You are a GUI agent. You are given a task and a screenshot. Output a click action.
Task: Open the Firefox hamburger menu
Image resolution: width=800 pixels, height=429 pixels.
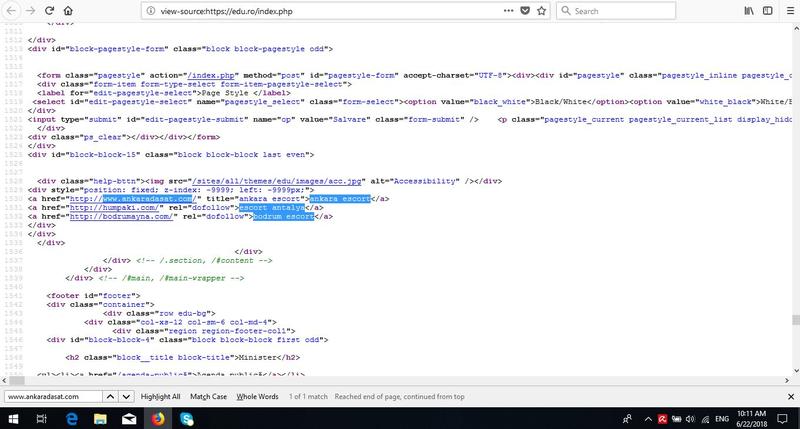788,11
